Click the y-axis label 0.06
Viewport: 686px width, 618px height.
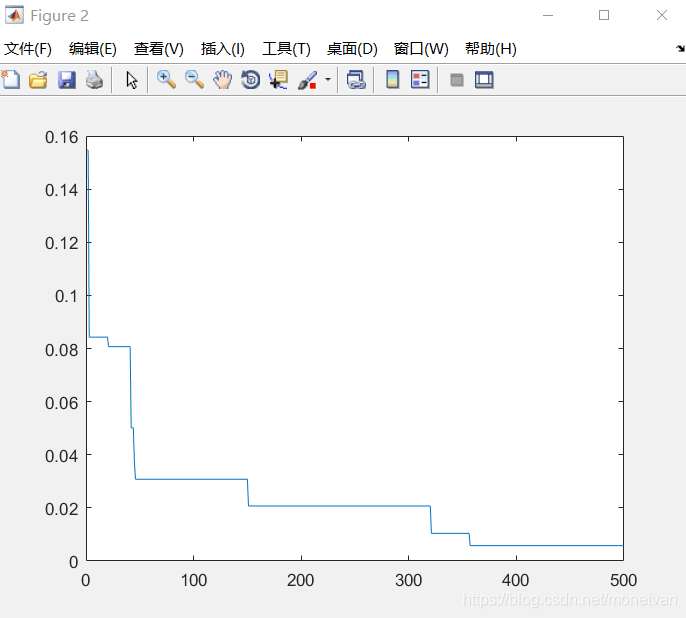[62, 403]
